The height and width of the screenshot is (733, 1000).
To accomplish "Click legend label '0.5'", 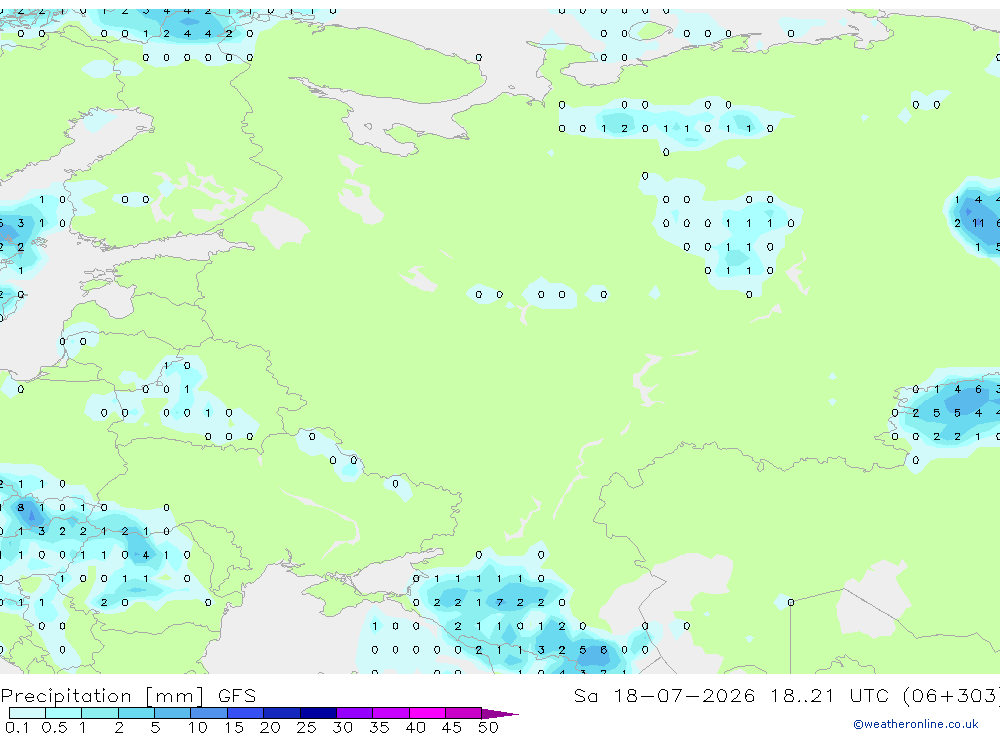I will (54, 727).
